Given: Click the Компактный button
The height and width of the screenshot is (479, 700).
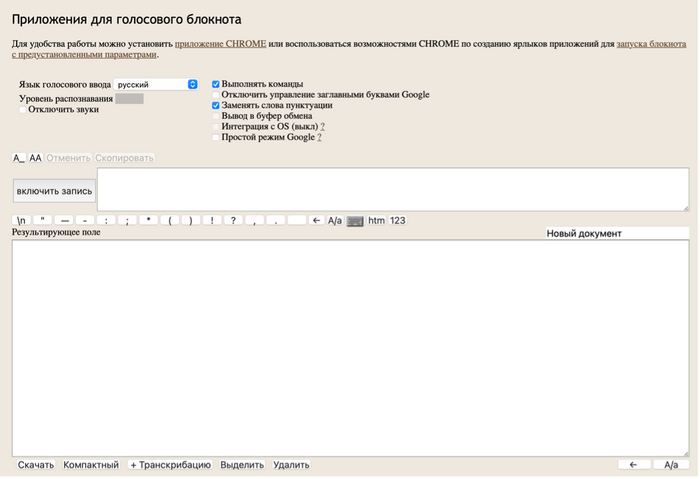Looking at the screenshot, I should tap(91, 465).
